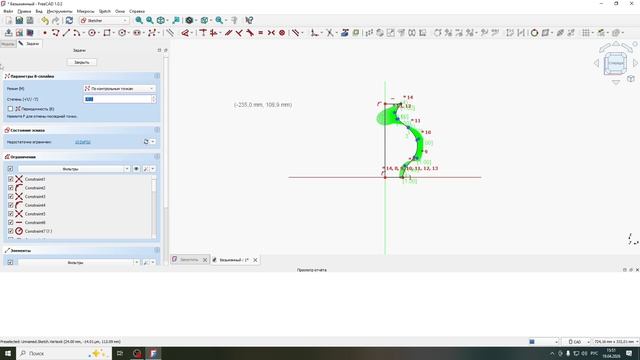The height and width of the screenshot is (360, 640).
Task: Collapse the constraints section
Action: pos(157,157)
